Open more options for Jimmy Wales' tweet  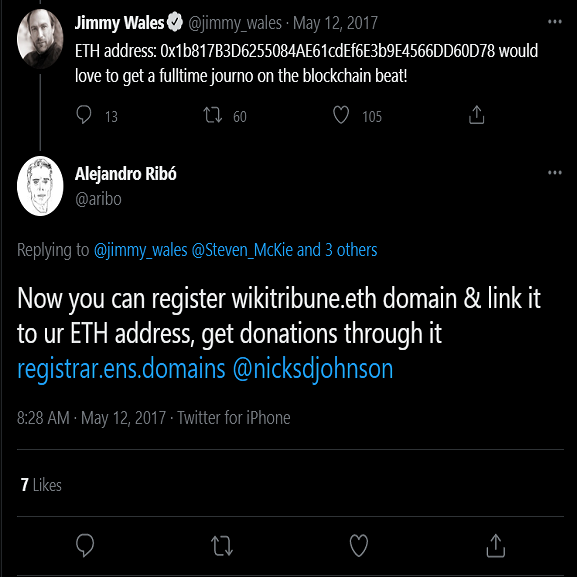[555, 22]
